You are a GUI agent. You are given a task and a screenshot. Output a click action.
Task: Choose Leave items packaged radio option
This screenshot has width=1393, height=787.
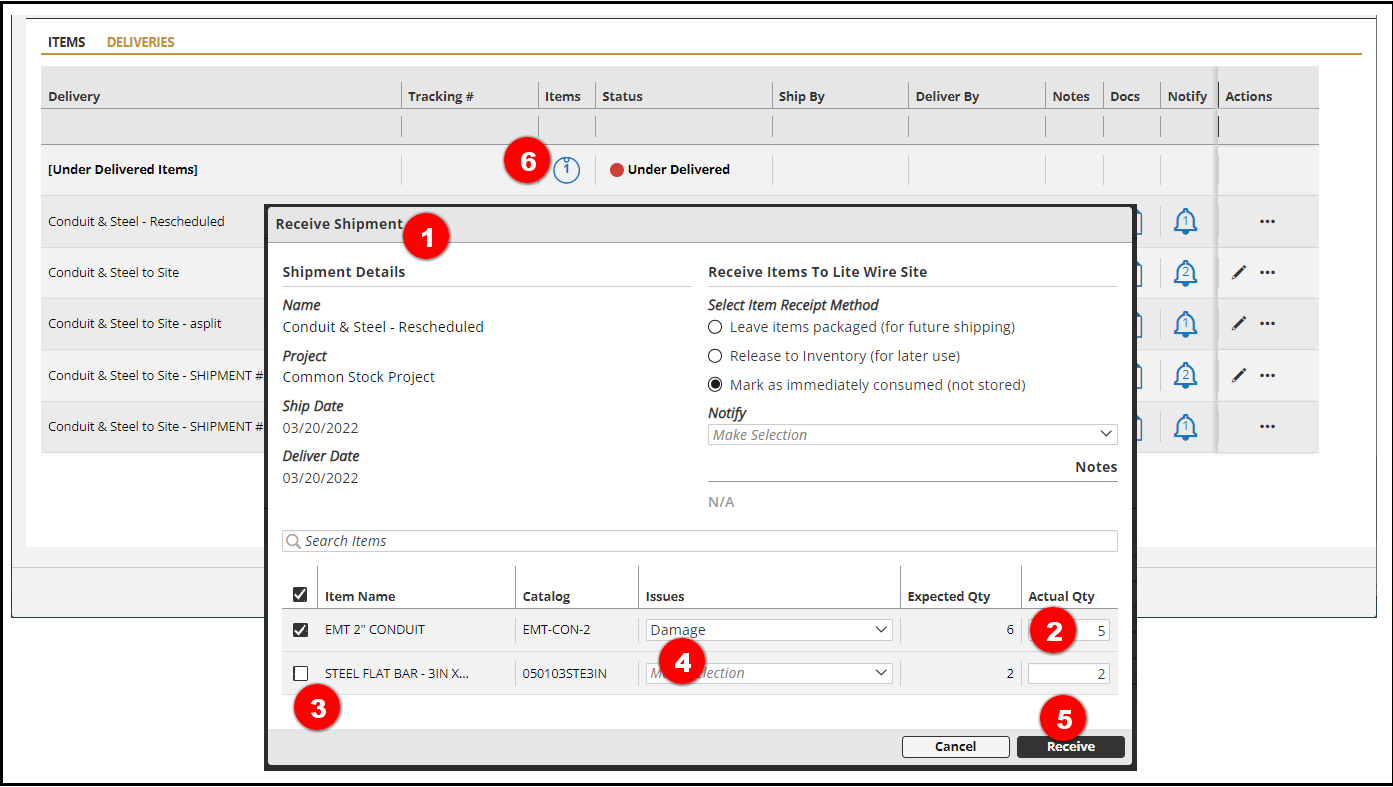pyautogui.click(x=715, y=327)
